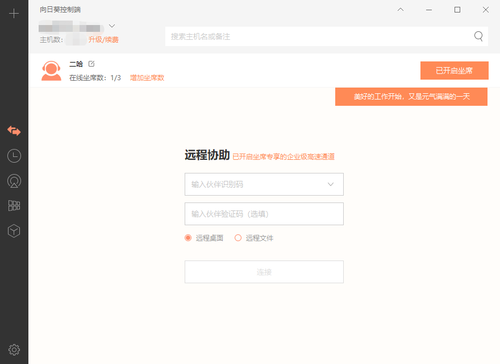This screenshot has width=500, height=364.
Task: Open the 升级/续费 link
Action: tap(103, 40)
